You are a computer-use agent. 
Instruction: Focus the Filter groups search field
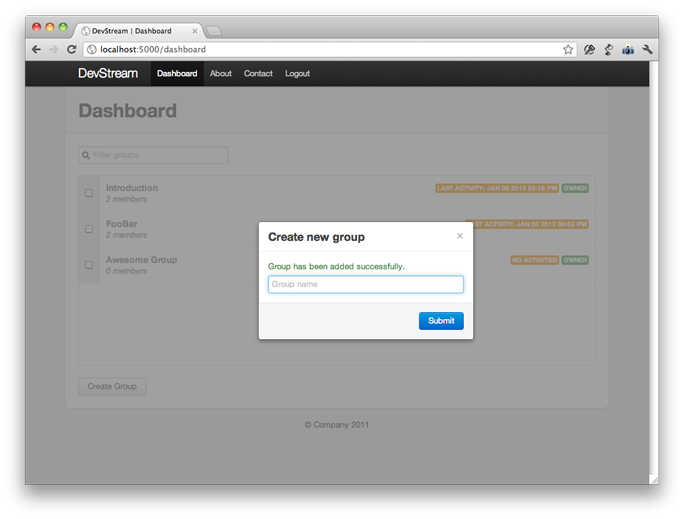[153, 155]
